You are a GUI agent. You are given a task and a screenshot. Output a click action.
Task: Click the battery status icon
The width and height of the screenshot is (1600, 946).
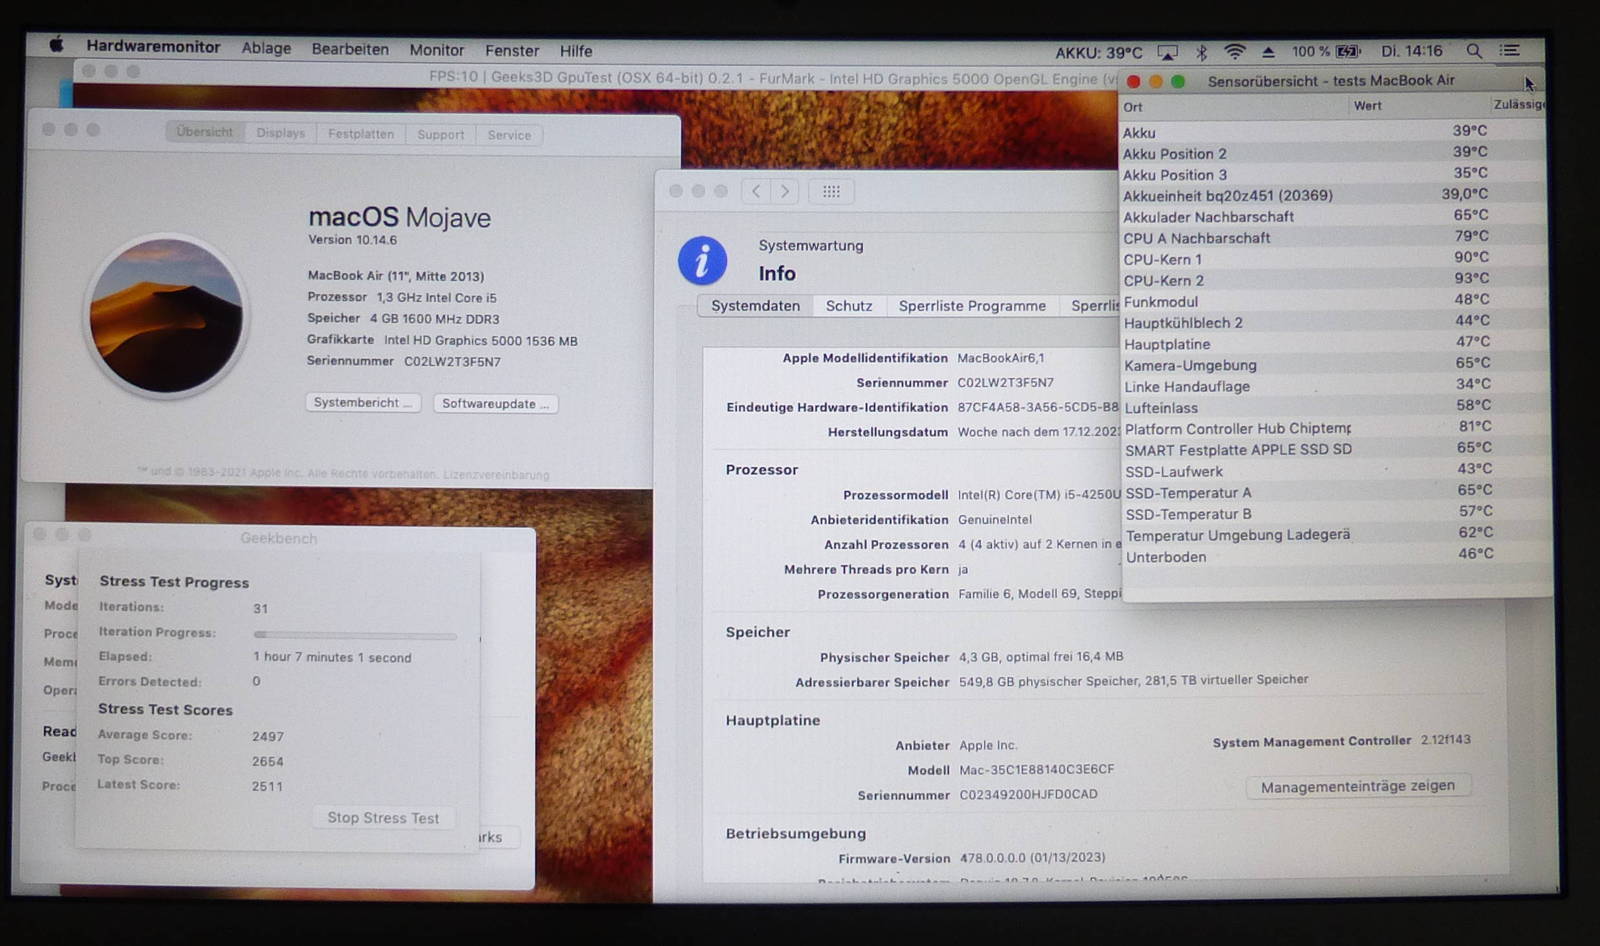tap(1348, 52)
